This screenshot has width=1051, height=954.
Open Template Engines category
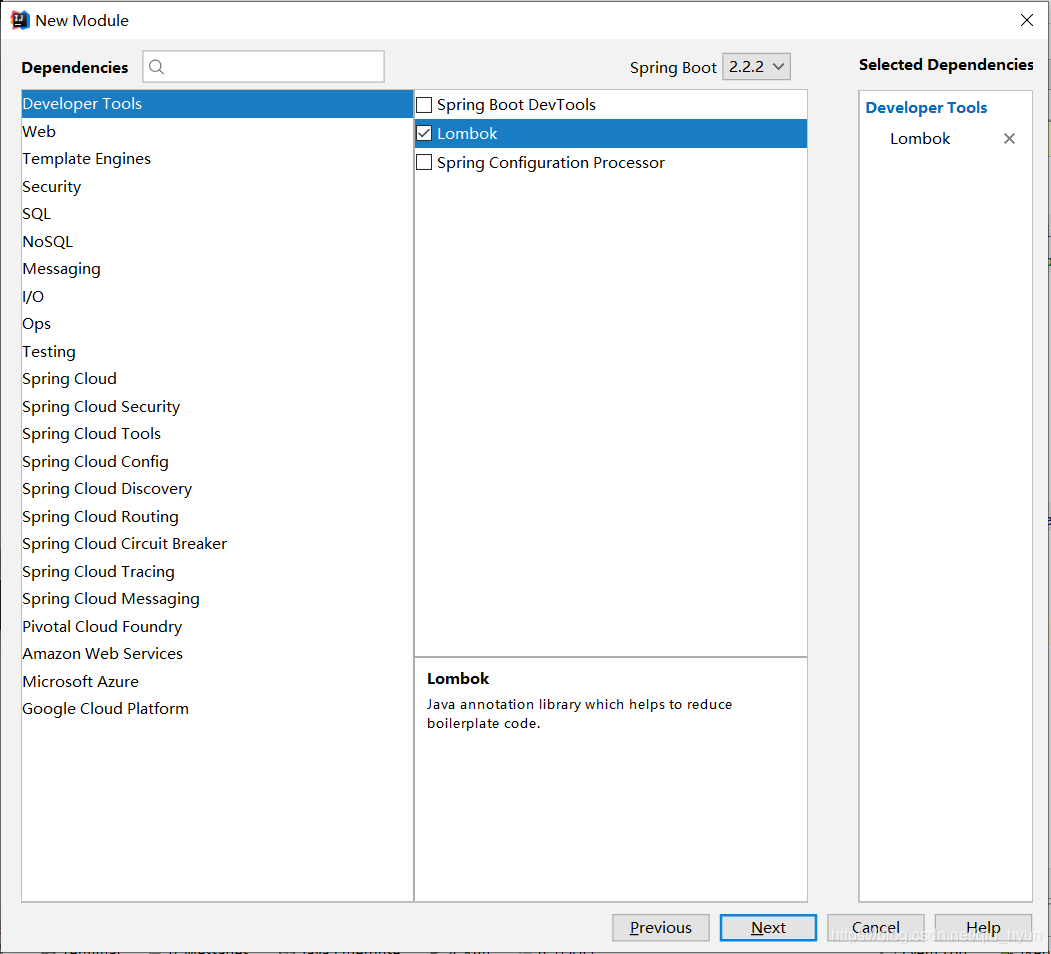[217, 159]
